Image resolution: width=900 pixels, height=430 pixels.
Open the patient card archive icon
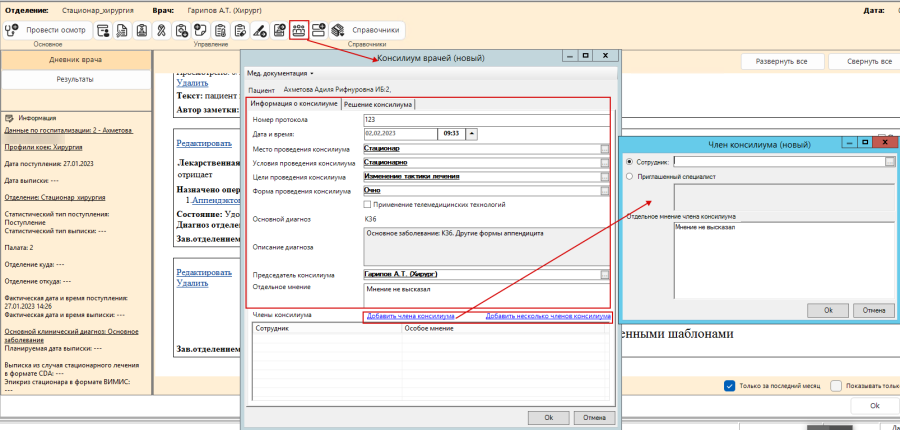tap(103, 30)
